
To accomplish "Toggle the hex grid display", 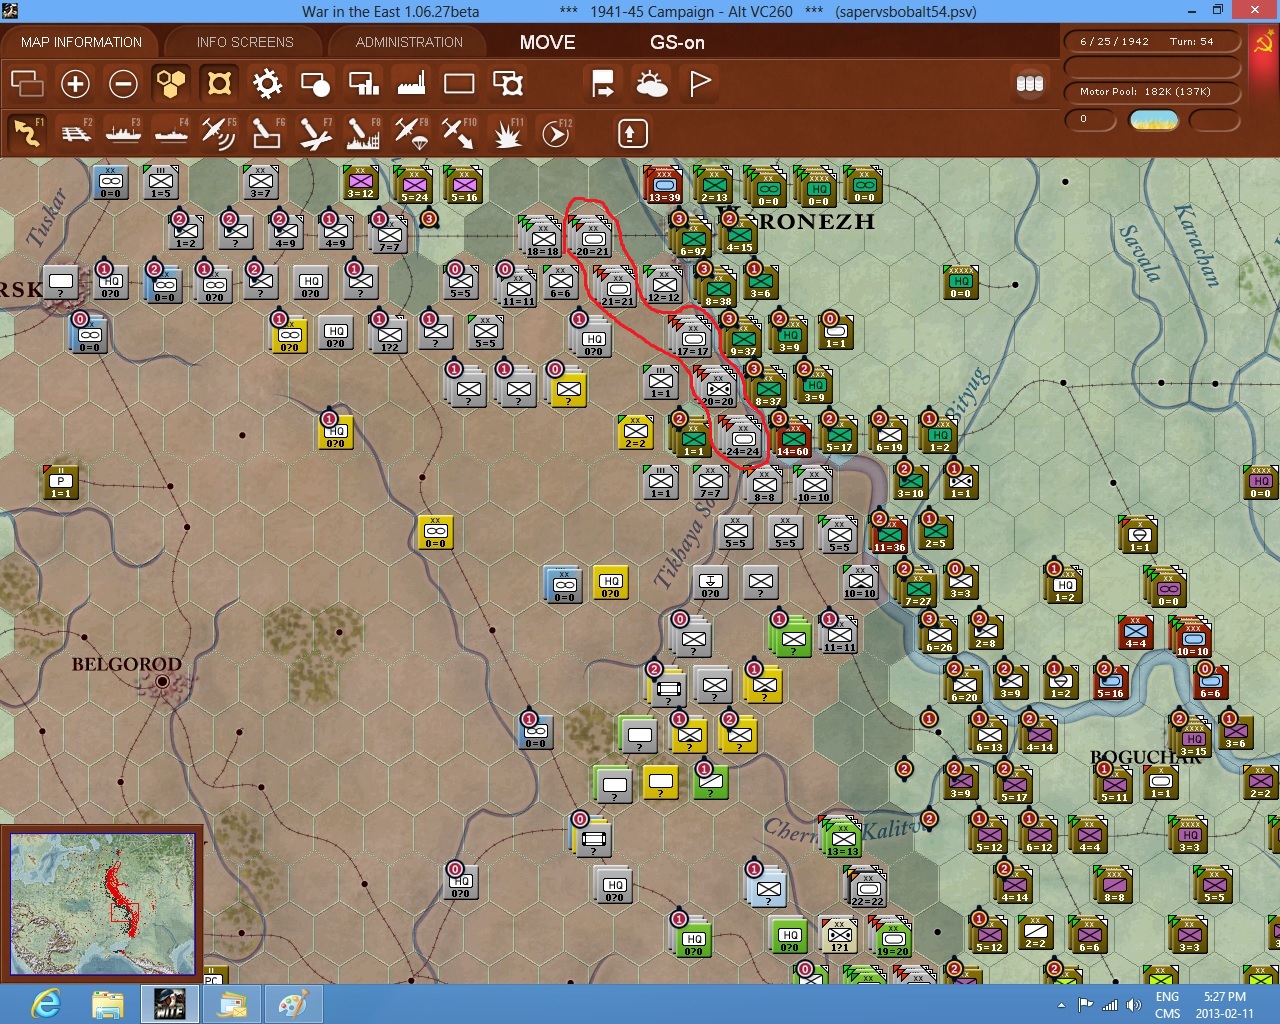I will 171,83.
